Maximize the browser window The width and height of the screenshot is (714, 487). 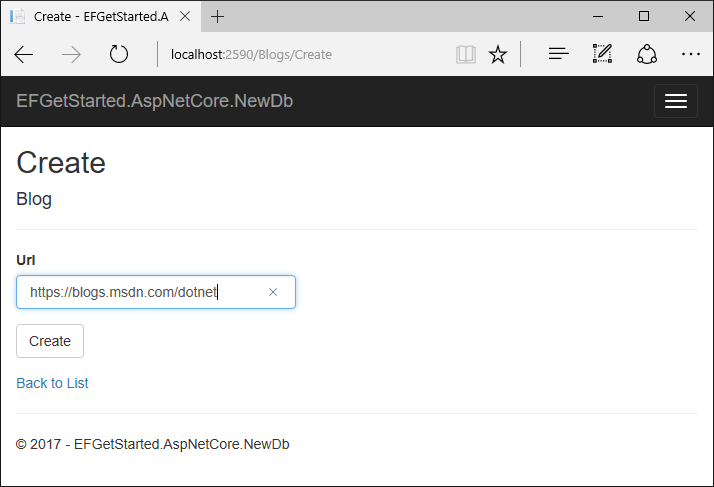click(643, 16)
